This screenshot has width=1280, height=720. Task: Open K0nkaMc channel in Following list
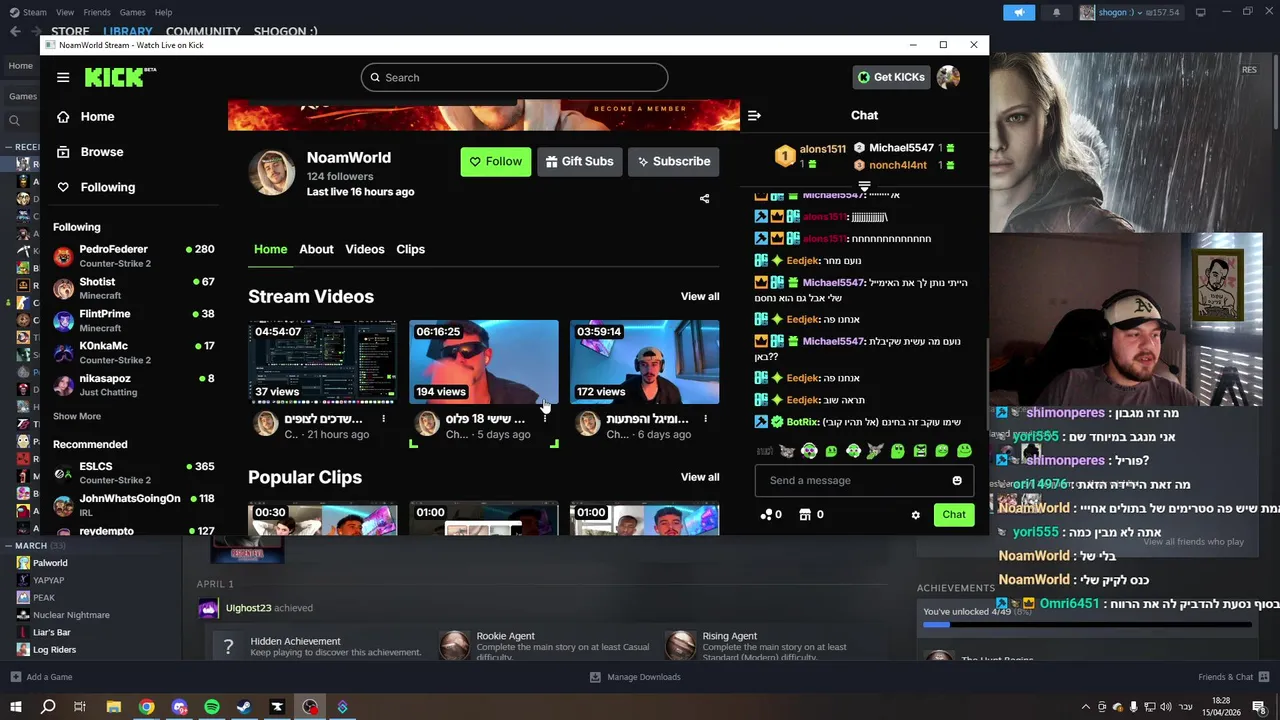134,353
